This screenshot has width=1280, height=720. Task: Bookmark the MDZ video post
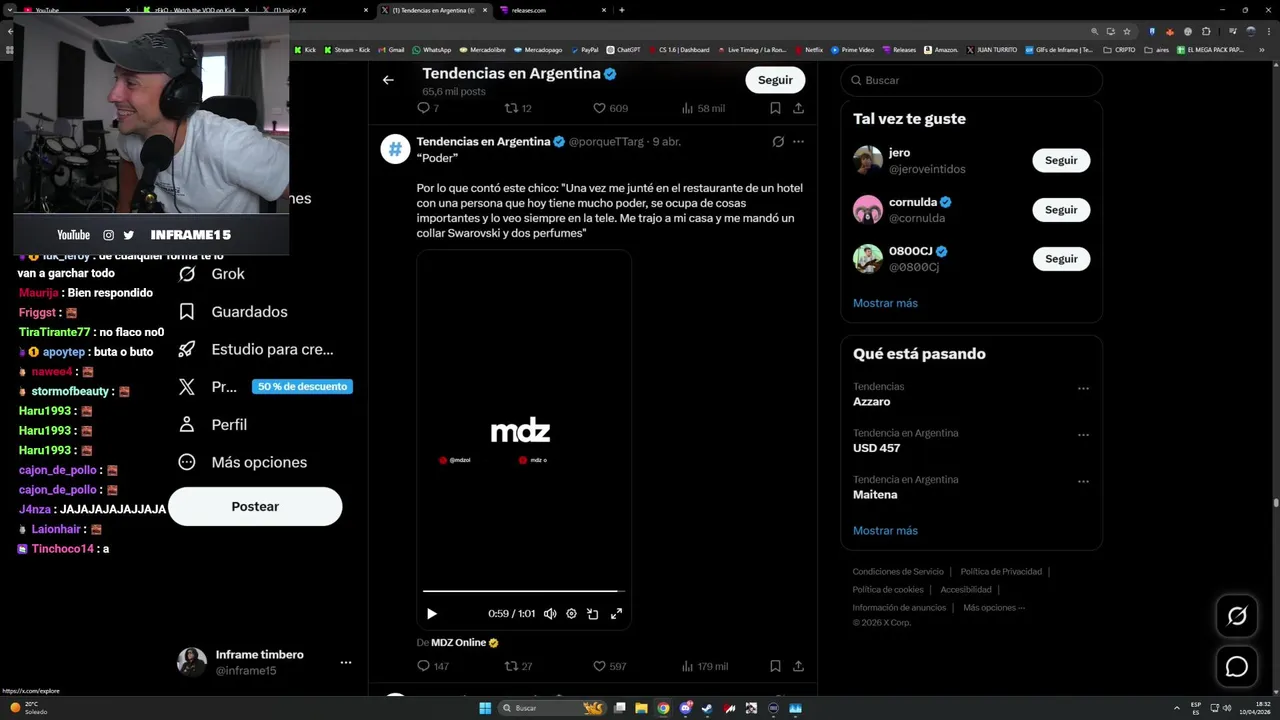pyautogui.click(x=775, y=666)
